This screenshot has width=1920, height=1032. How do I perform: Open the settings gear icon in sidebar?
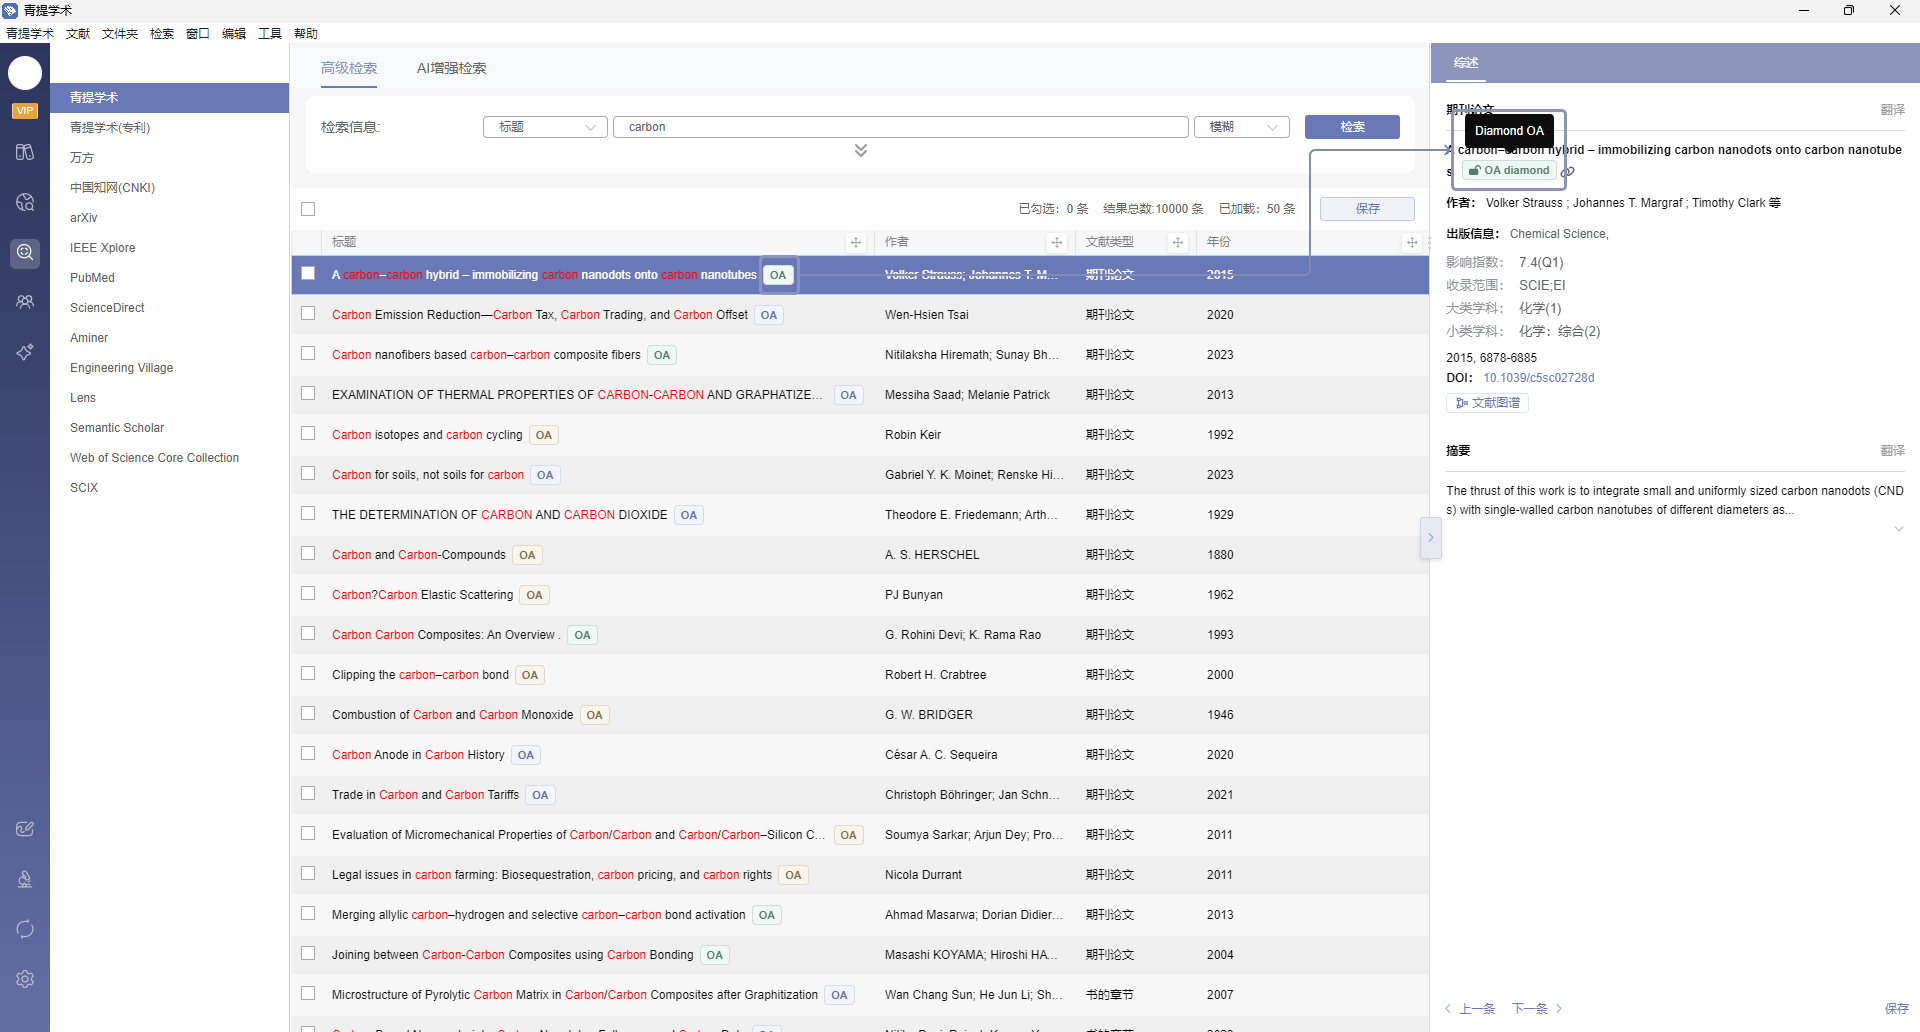click(25, 979)
